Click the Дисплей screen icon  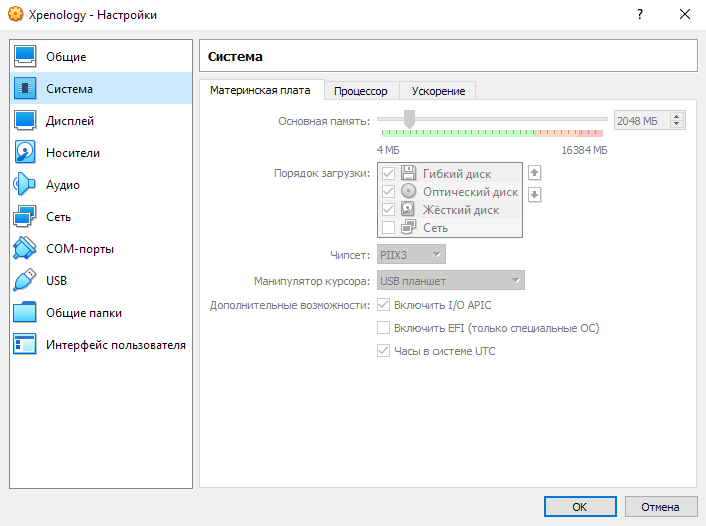pyautogui.click(x=25, y=120)
